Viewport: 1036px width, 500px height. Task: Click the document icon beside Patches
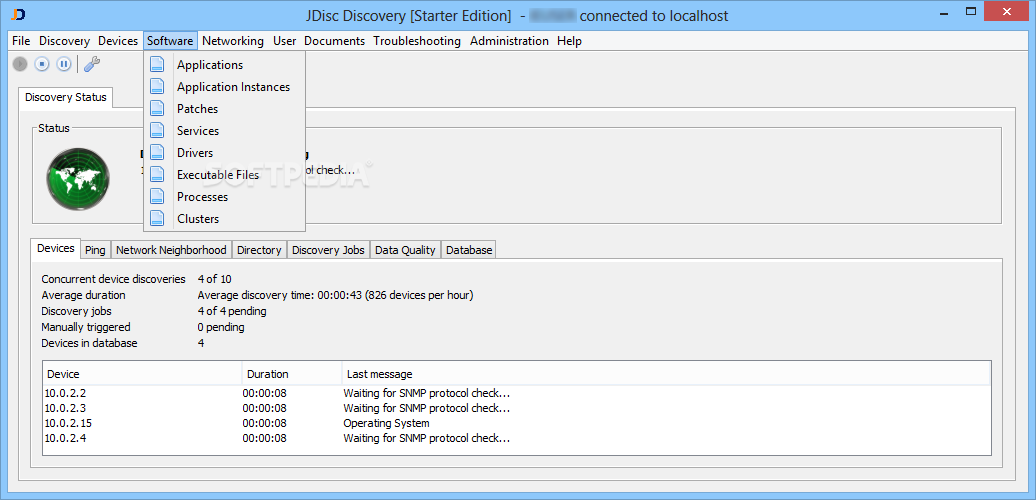pos(157,108)
